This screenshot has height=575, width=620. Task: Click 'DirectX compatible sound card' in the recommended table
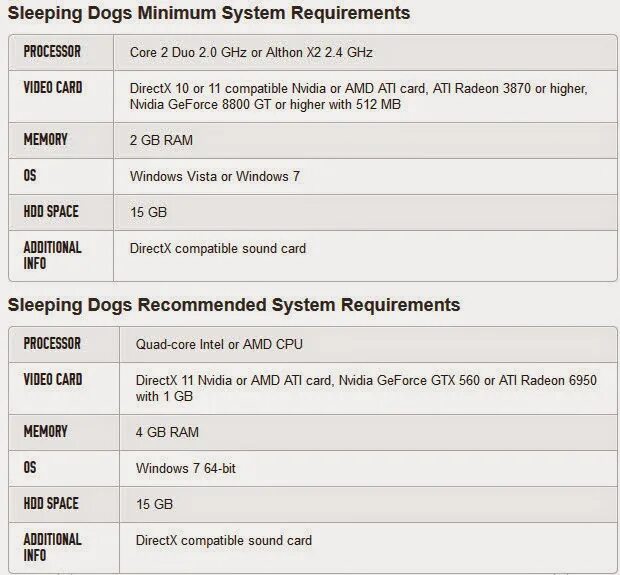[224, 541]
